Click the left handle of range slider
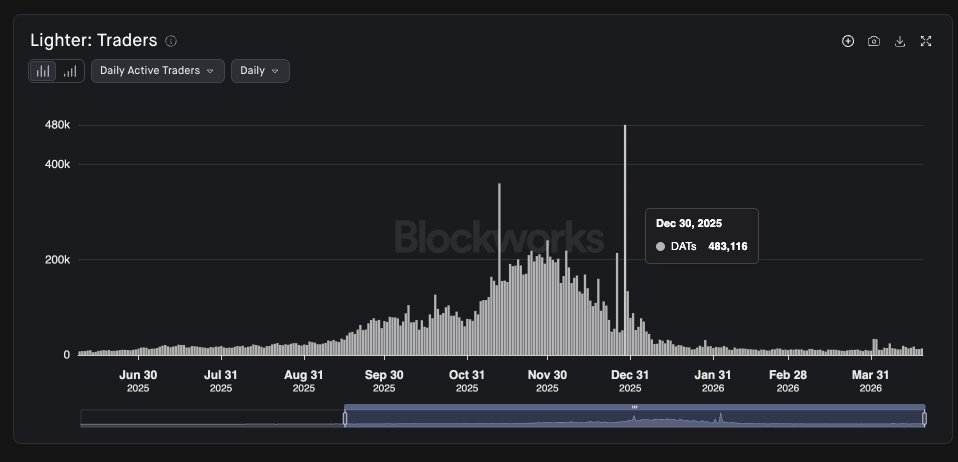The width and height of the screenshot is (958, 462). click(345, 418)
